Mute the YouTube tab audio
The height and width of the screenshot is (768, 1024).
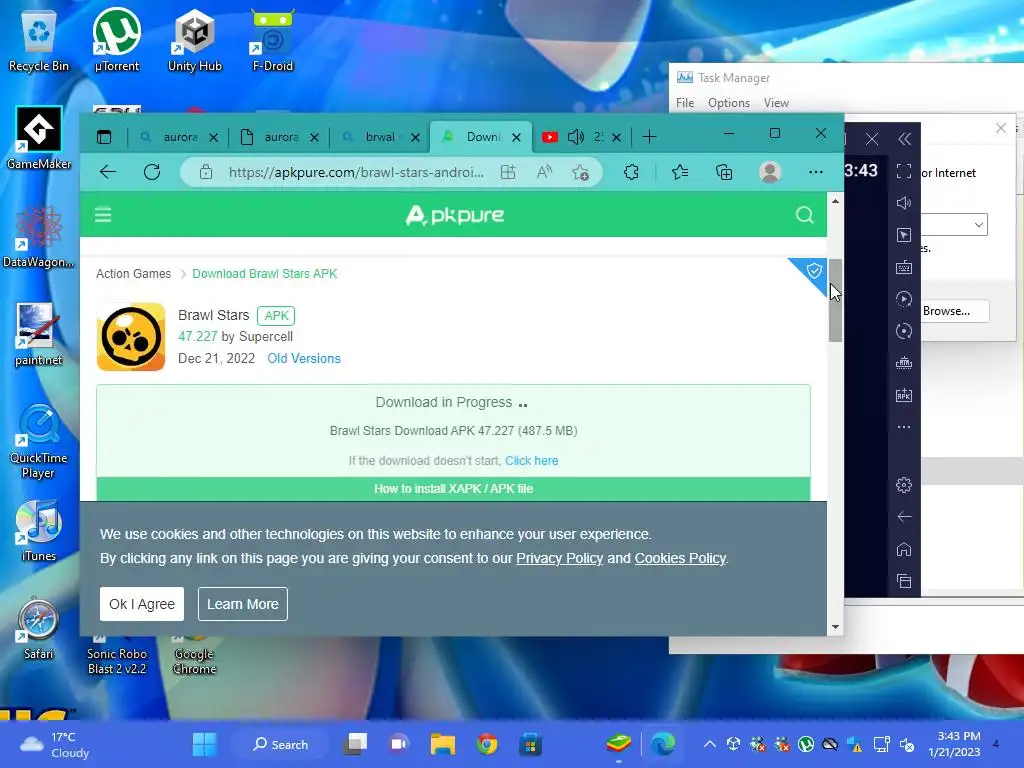(x=575, y=136)
